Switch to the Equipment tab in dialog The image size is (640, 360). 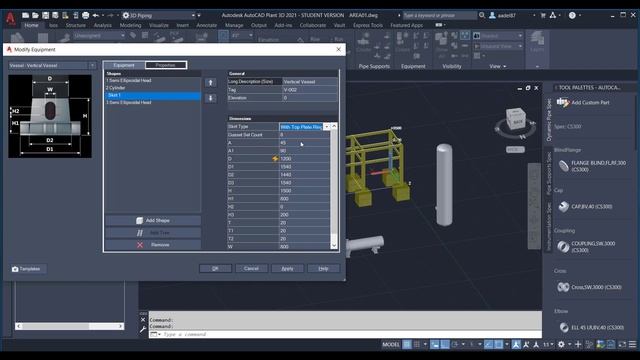coord(124,65)
